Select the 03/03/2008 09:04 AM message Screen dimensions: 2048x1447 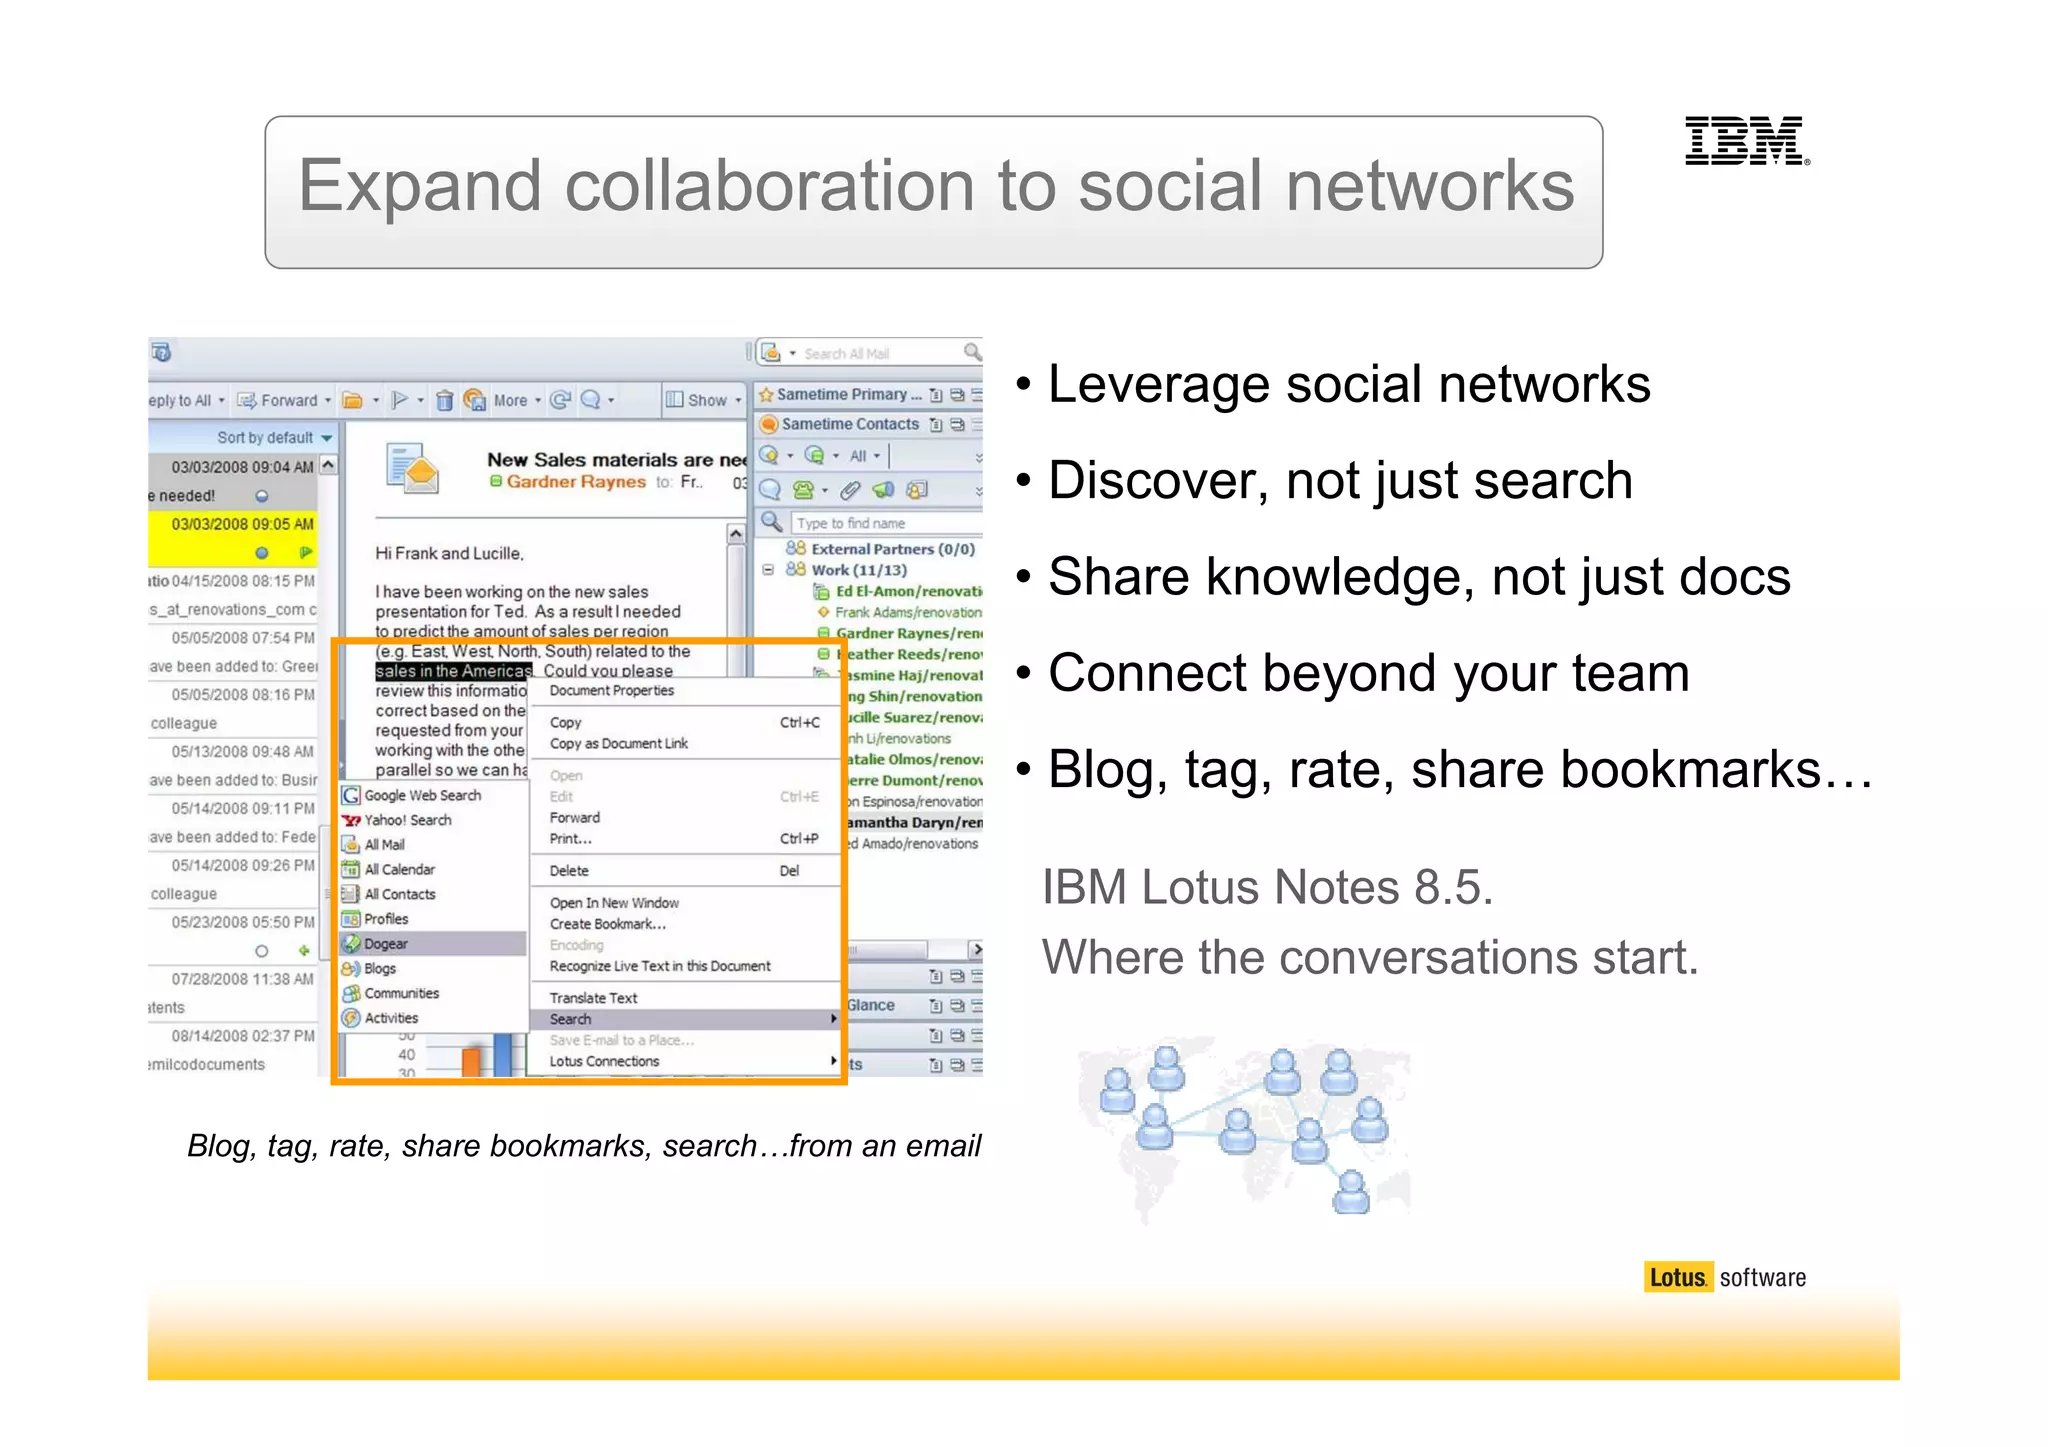[x=234, y=481]
